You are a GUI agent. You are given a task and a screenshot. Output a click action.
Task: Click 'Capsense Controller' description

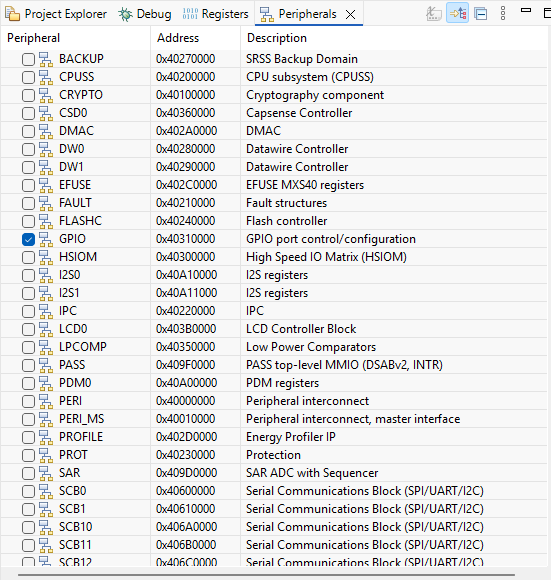pos(299,113)
